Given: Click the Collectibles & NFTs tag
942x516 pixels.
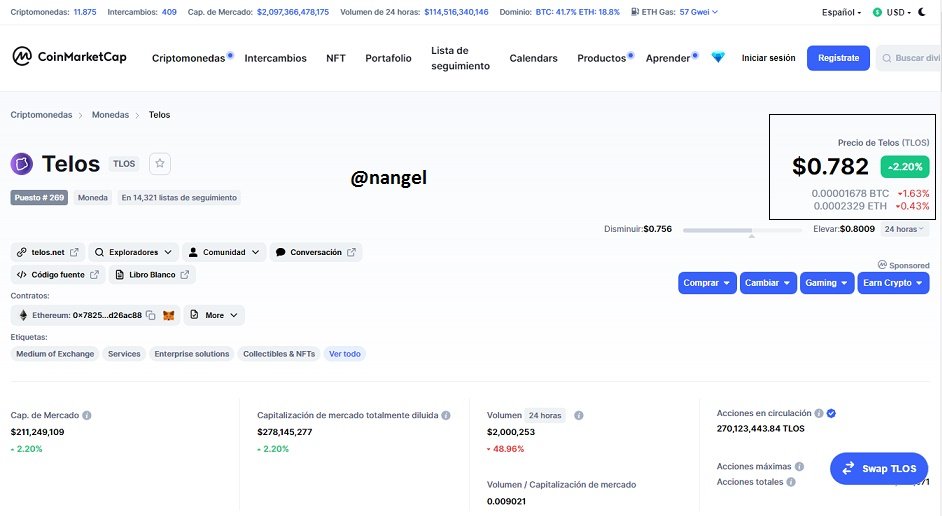Looking at the screenshot, I should (x=279, y=354).
